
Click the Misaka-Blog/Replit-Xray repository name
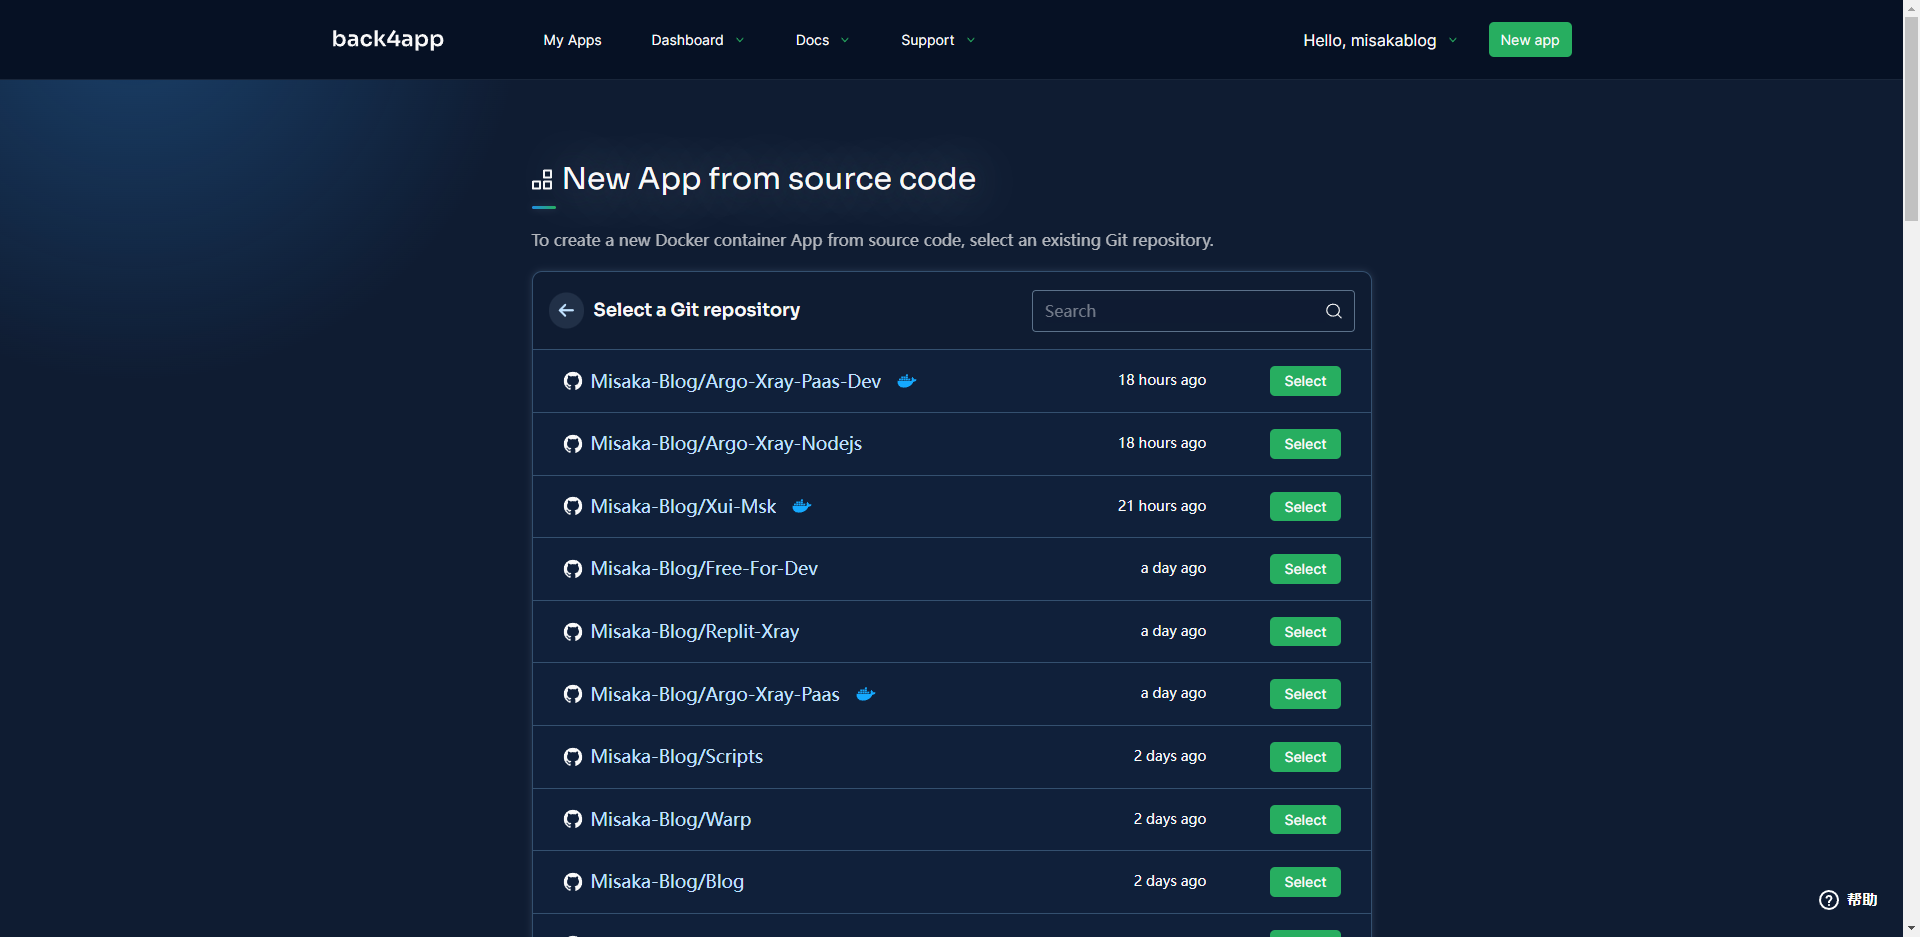click(x=695, y=632)
